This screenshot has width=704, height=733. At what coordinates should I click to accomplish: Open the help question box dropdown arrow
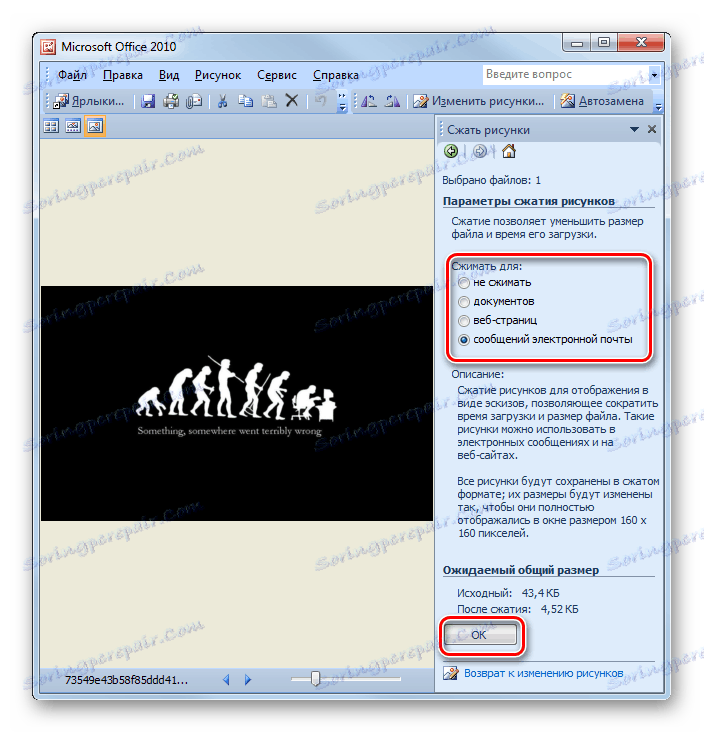pos(654,75)
